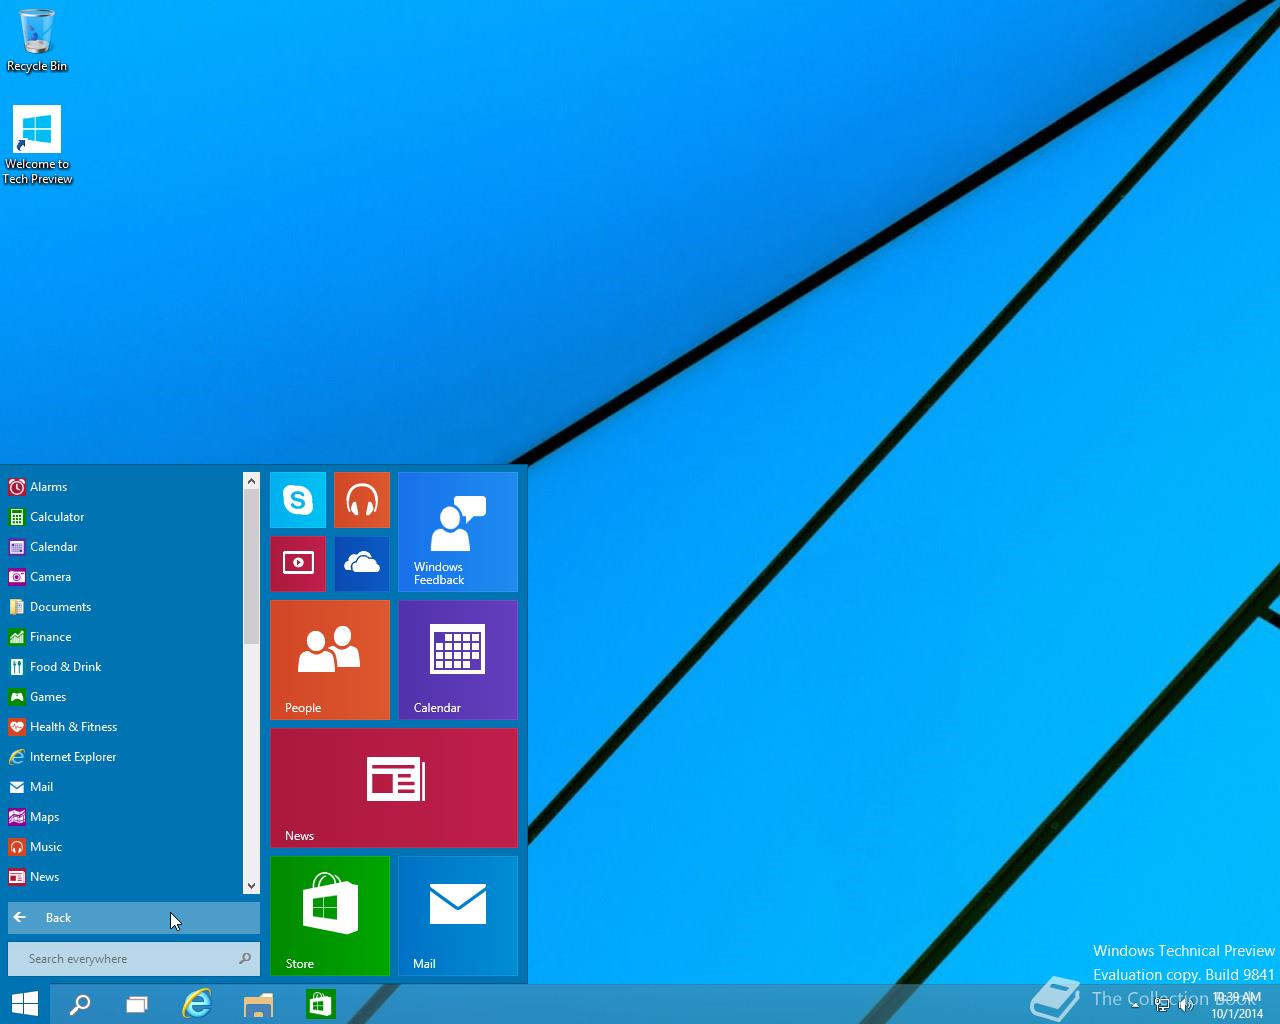Image resolution: width=1280 pixels, height=1024 pixels.
Task: Open Mail in the apps list
Action: [123, 787]
